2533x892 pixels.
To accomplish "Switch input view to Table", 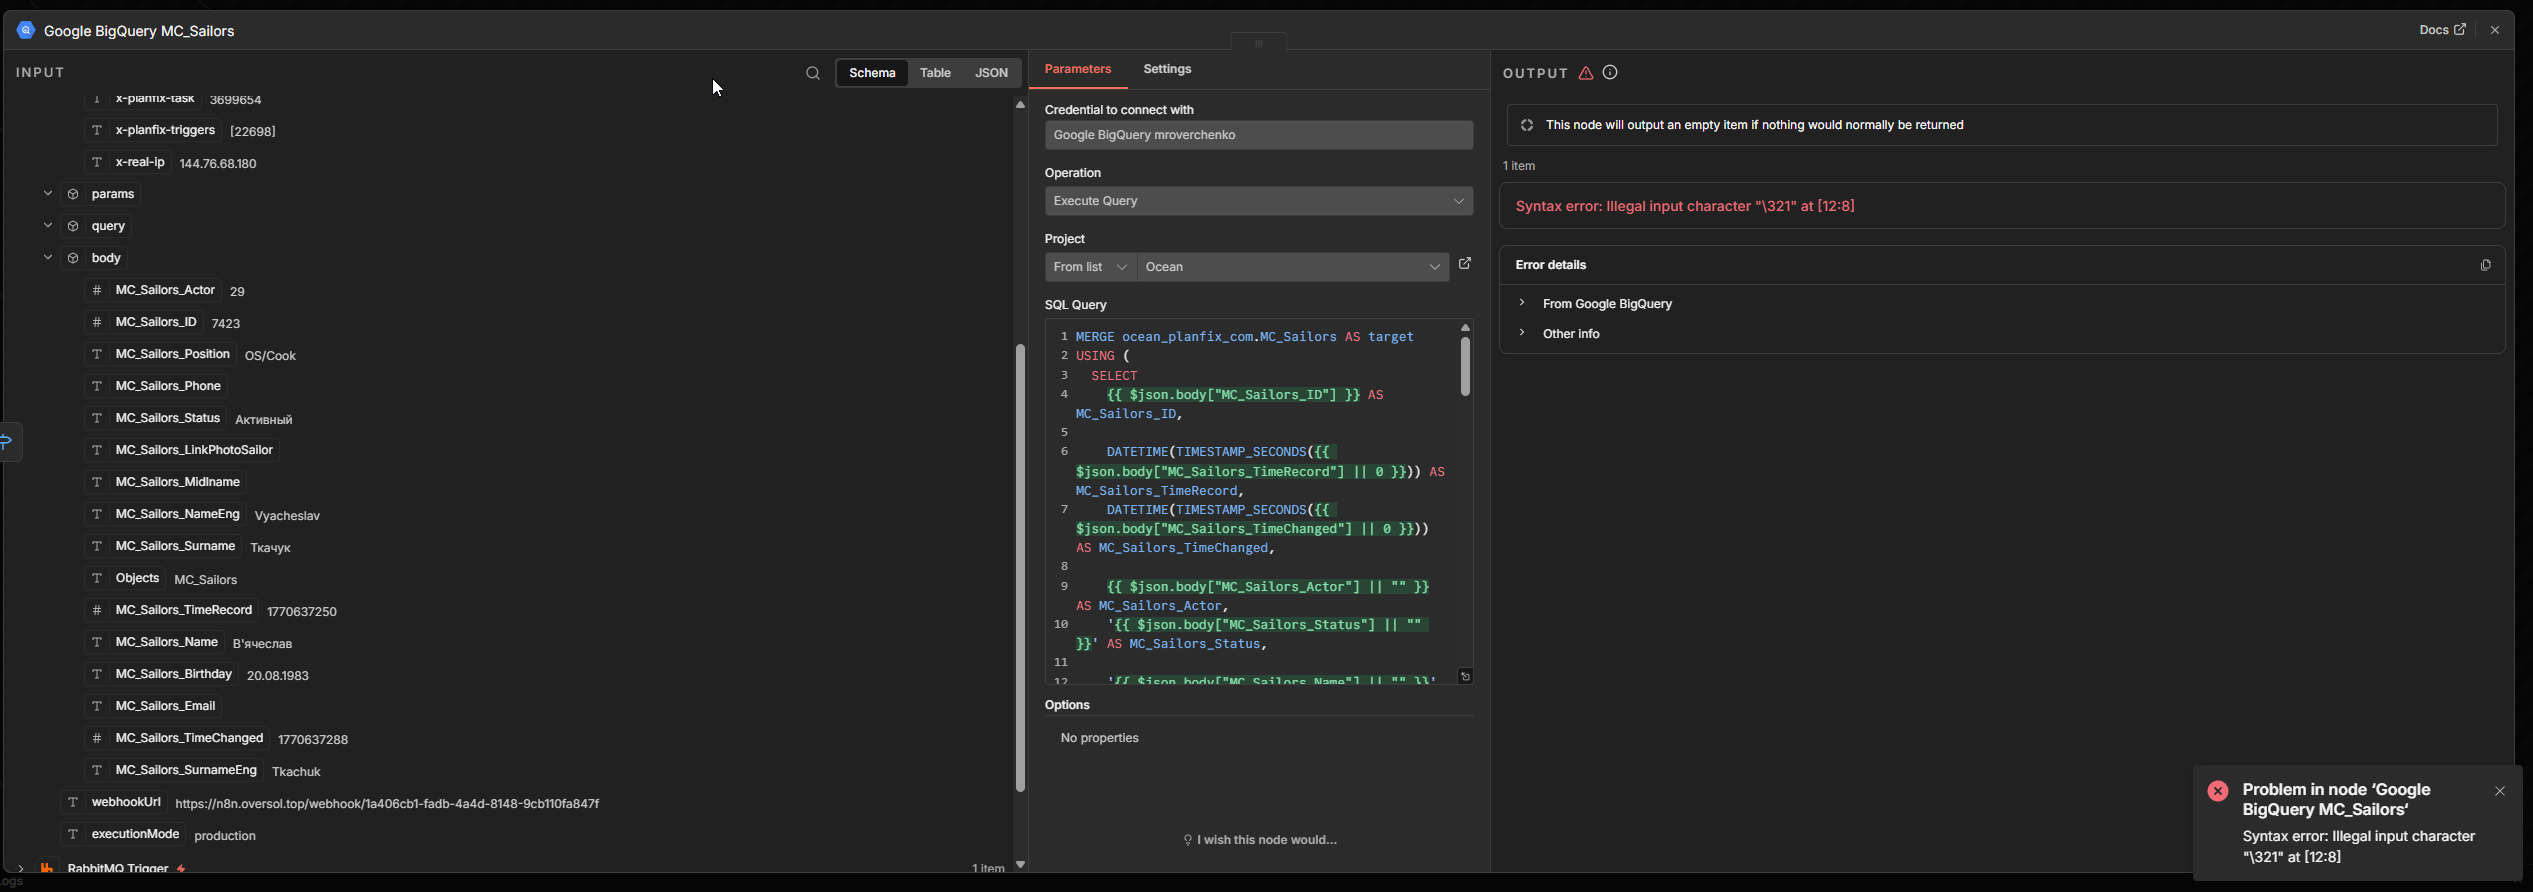I will click(935, 73).
